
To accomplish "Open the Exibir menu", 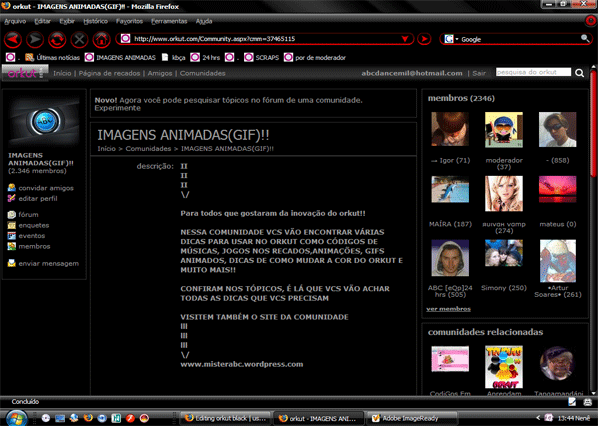I will [67, 21].
